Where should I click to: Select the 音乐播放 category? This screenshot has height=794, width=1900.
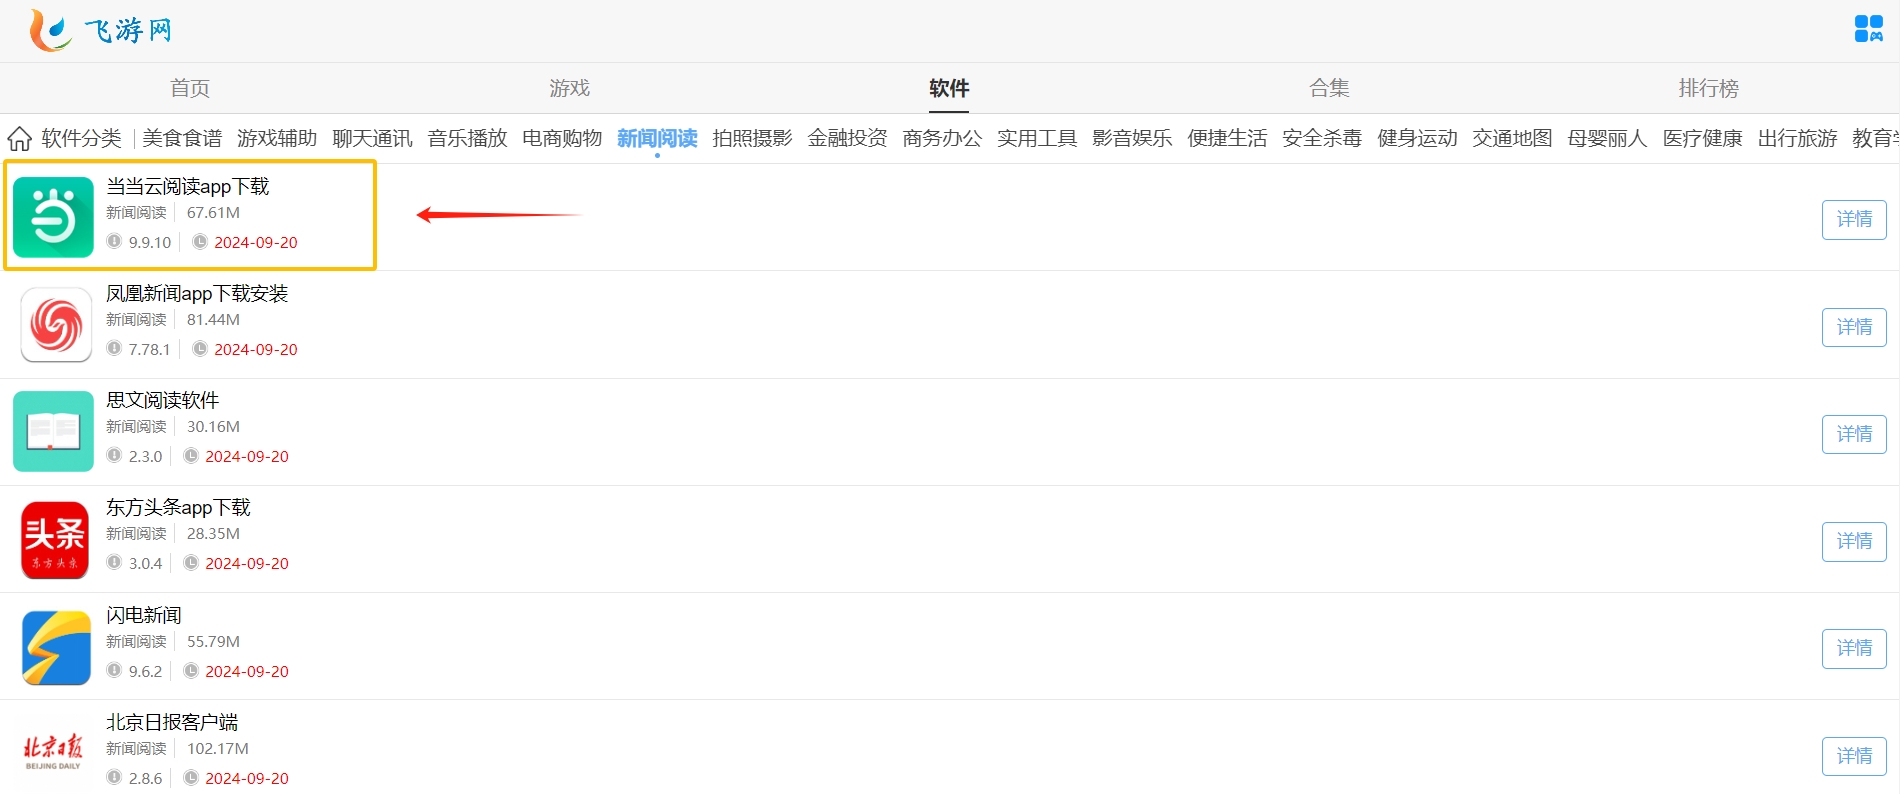tap(467, 138)
